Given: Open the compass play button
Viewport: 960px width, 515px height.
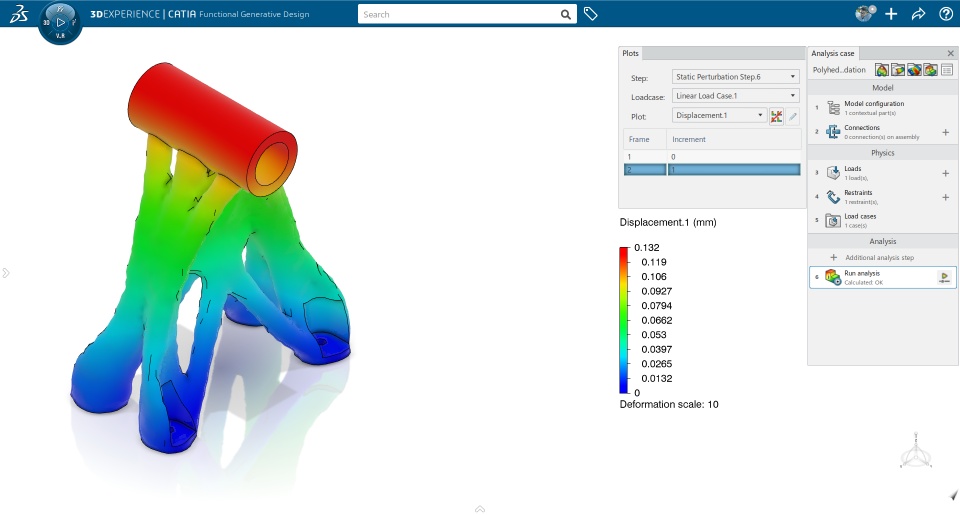Looking at the screenshot, I should (x=60, y=22).
